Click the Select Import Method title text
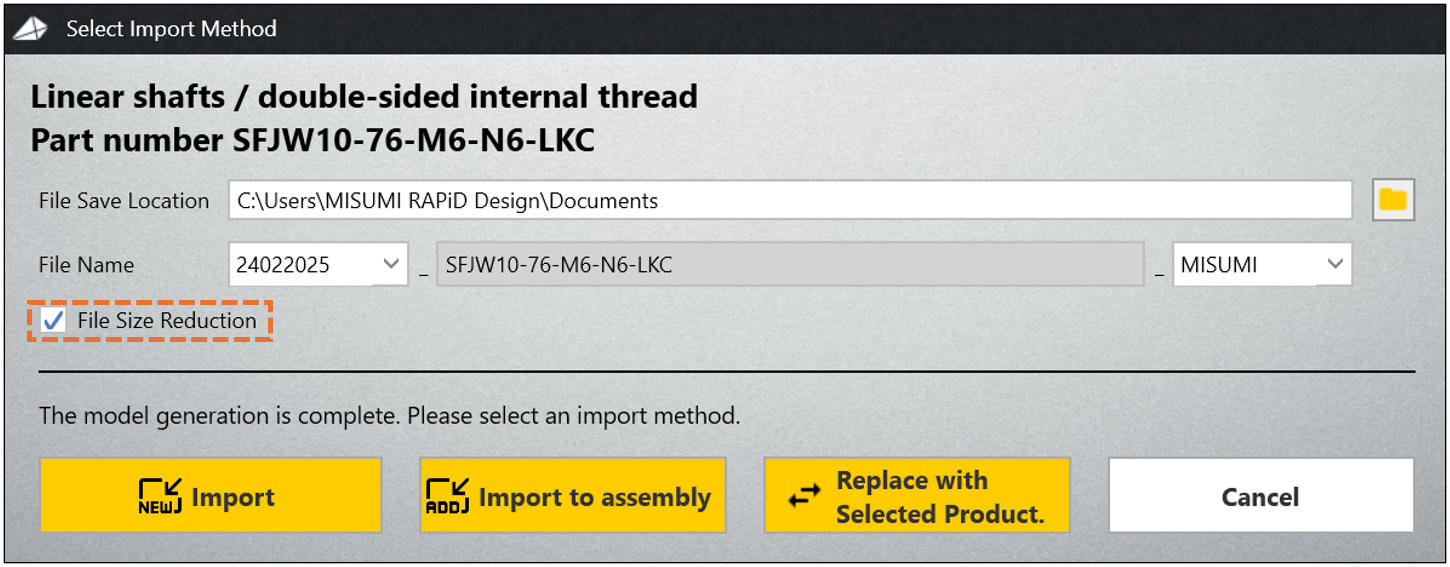The width and height of the screenshot is (1450, 567). 171,29
